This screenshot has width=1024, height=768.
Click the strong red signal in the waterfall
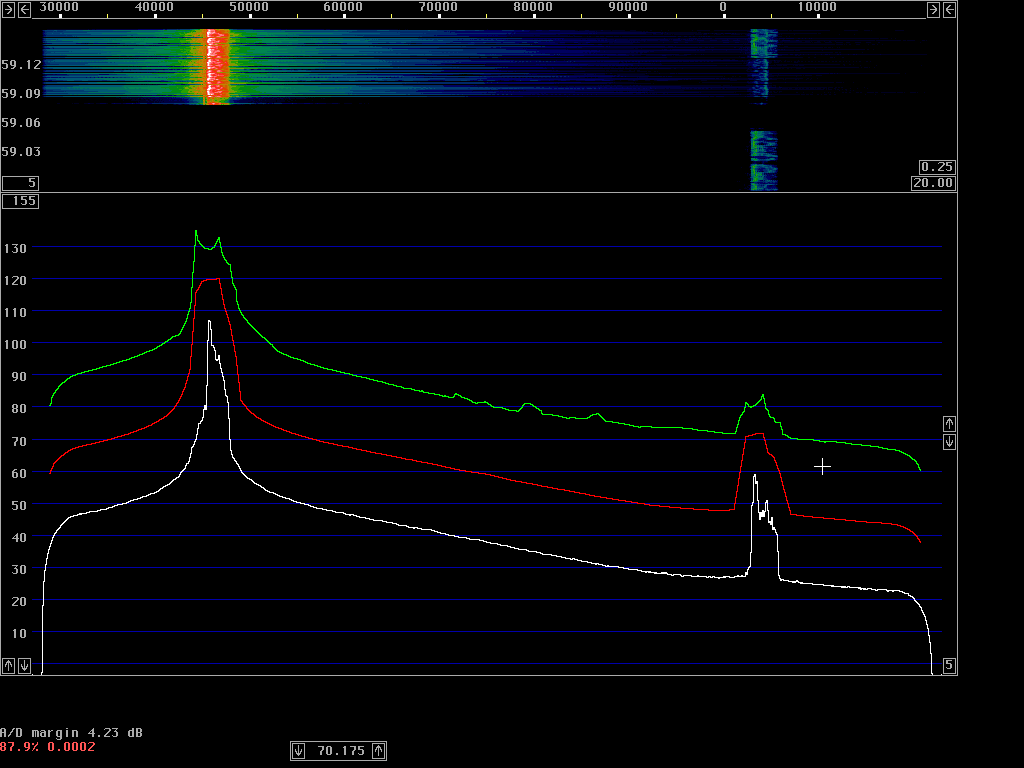[x=217, y=65]
